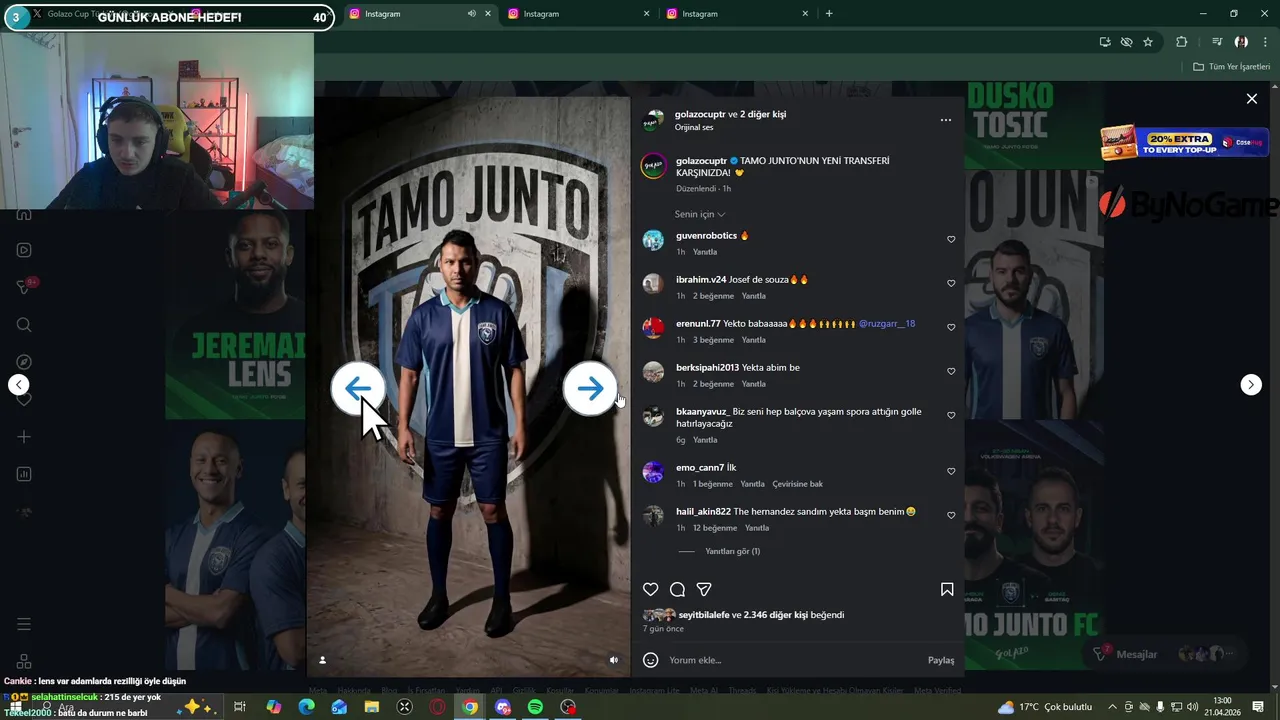Share the post with the paper plane icon
The height and width of the screenshot is (720, 1280).
704,590
